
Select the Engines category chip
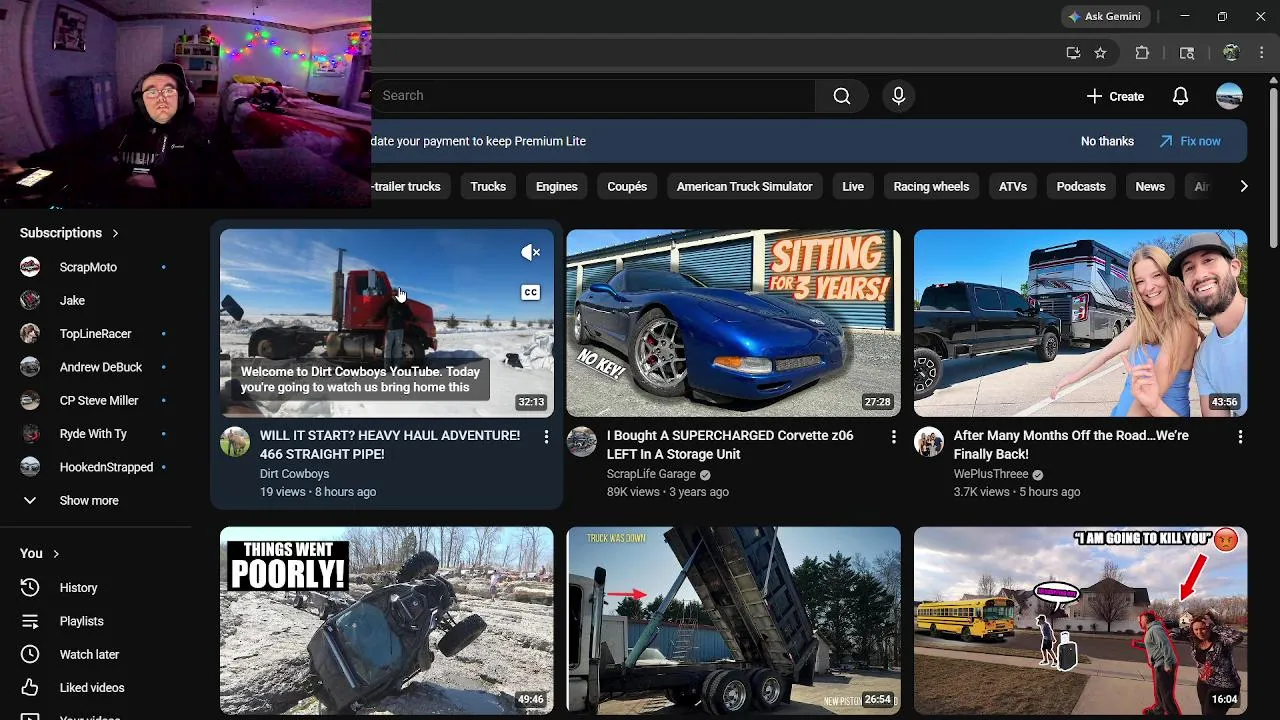(x=557, y=186)
